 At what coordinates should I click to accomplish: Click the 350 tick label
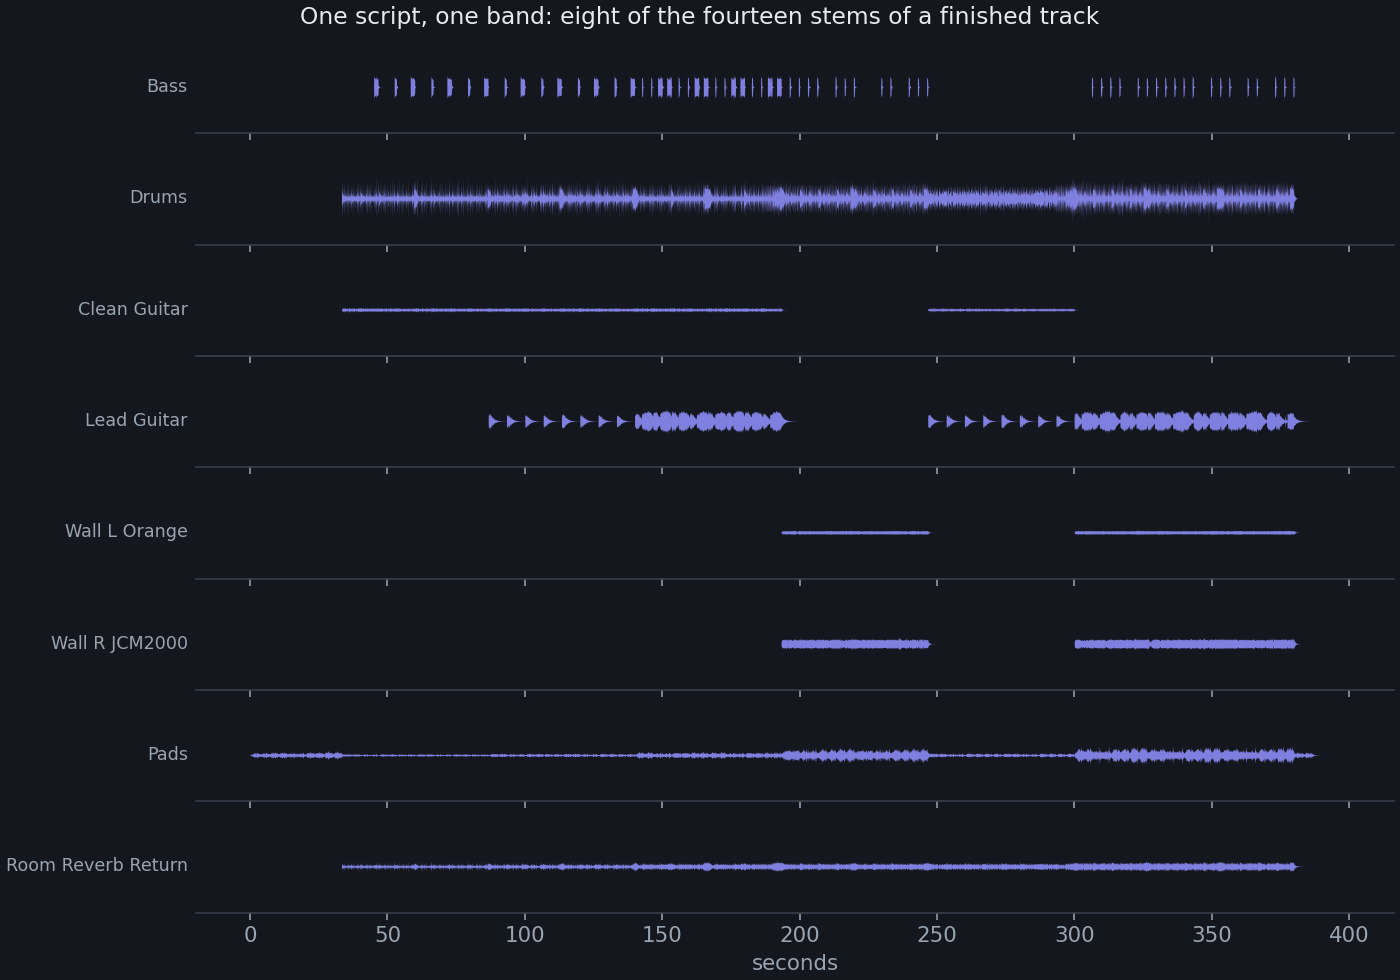coord(1211,935)
